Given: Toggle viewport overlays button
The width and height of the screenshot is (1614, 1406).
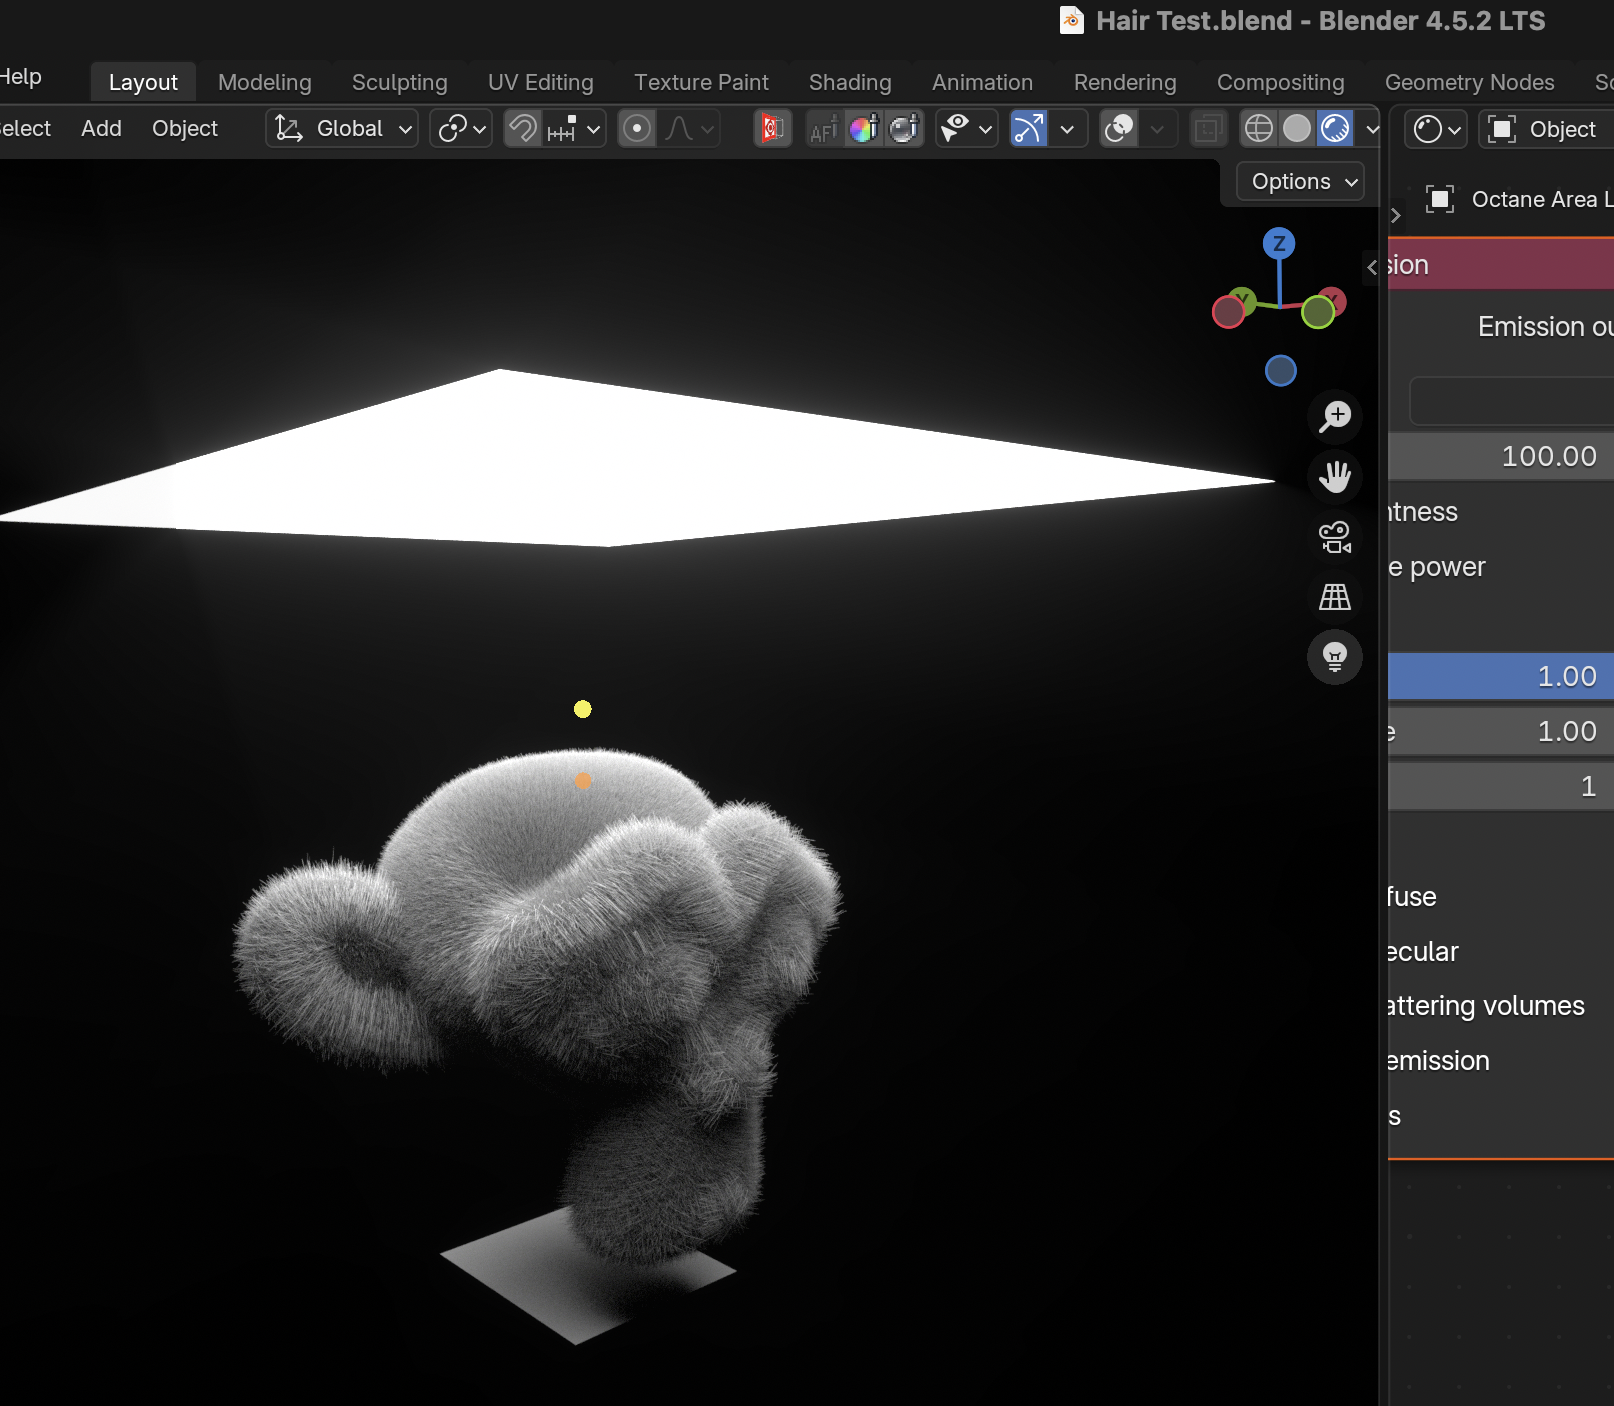Looking at the screenshot, I should 1119,129.
